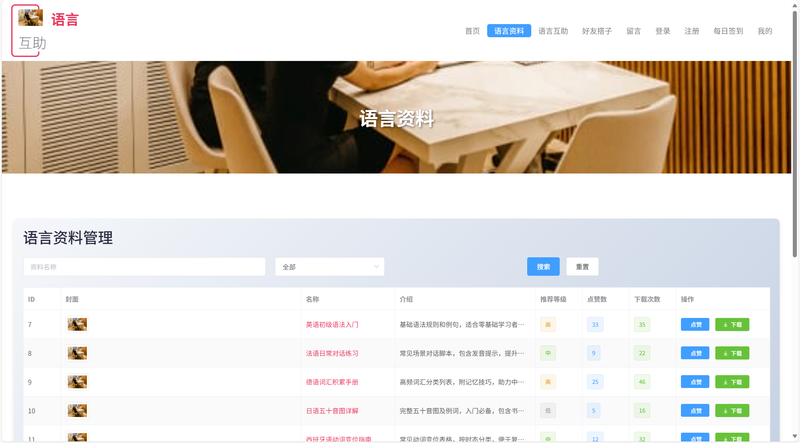The image size is (800, 443).
Task: Open the 法语日常对话练习 title link
Action: (x=332, y=353)
